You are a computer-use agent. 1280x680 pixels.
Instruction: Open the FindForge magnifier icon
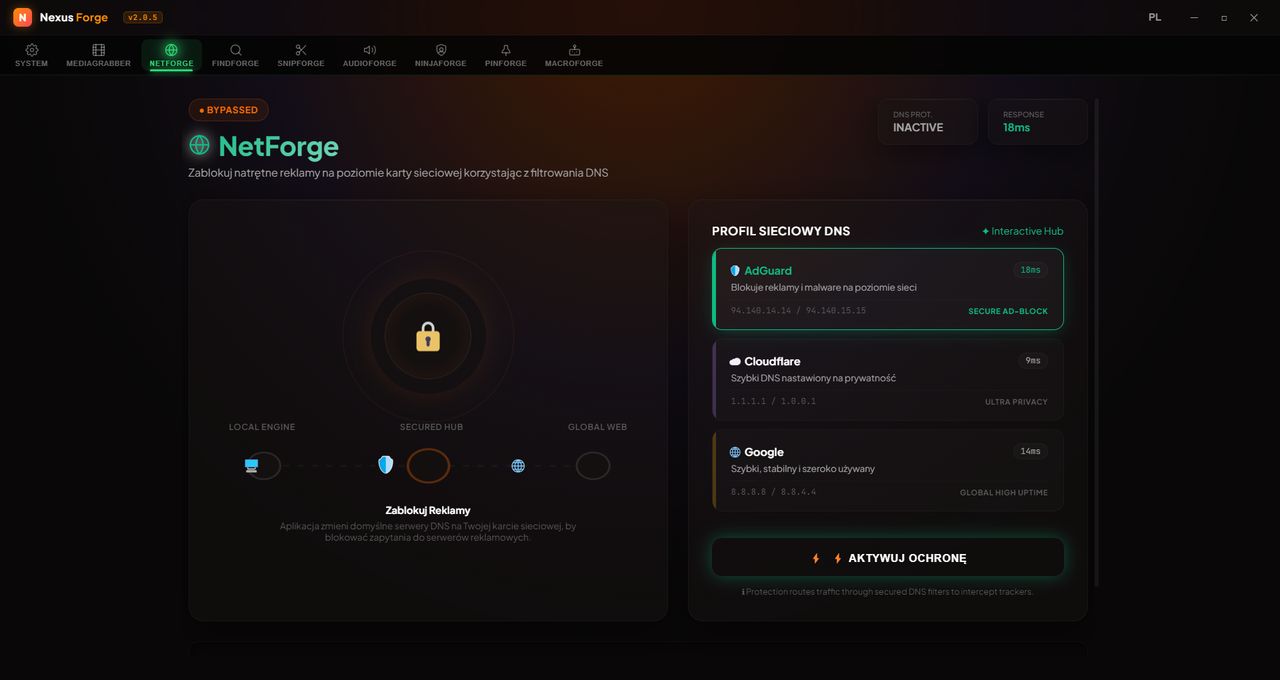point(235,50)
